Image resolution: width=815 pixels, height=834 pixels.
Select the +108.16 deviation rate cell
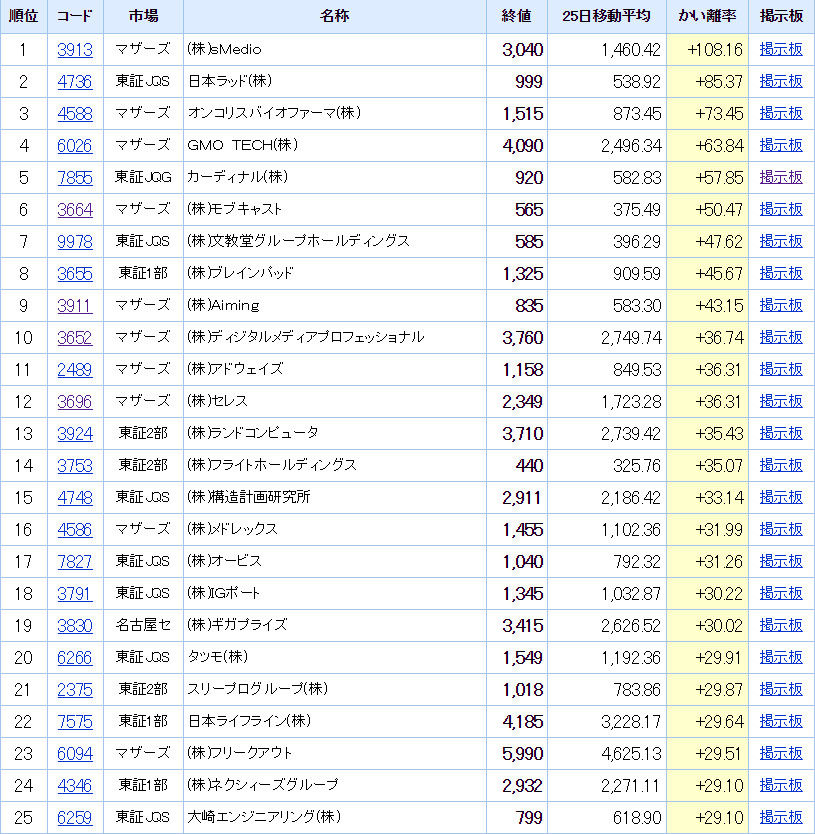[707, 49]
